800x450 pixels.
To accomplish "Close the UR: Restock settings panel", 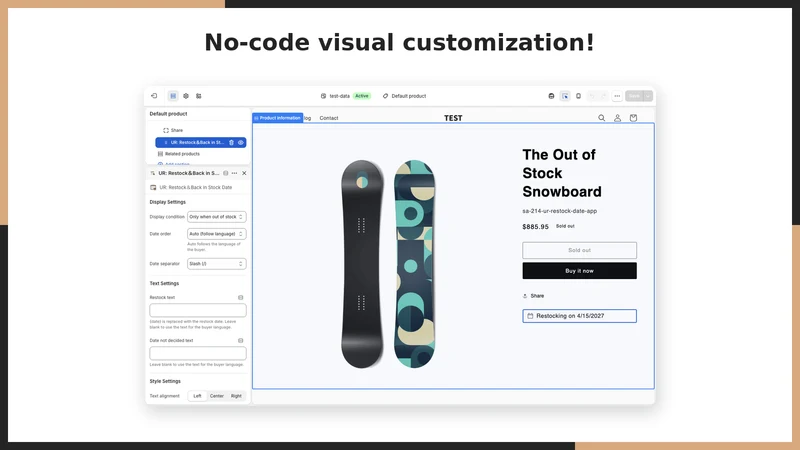I will [244, 173].
